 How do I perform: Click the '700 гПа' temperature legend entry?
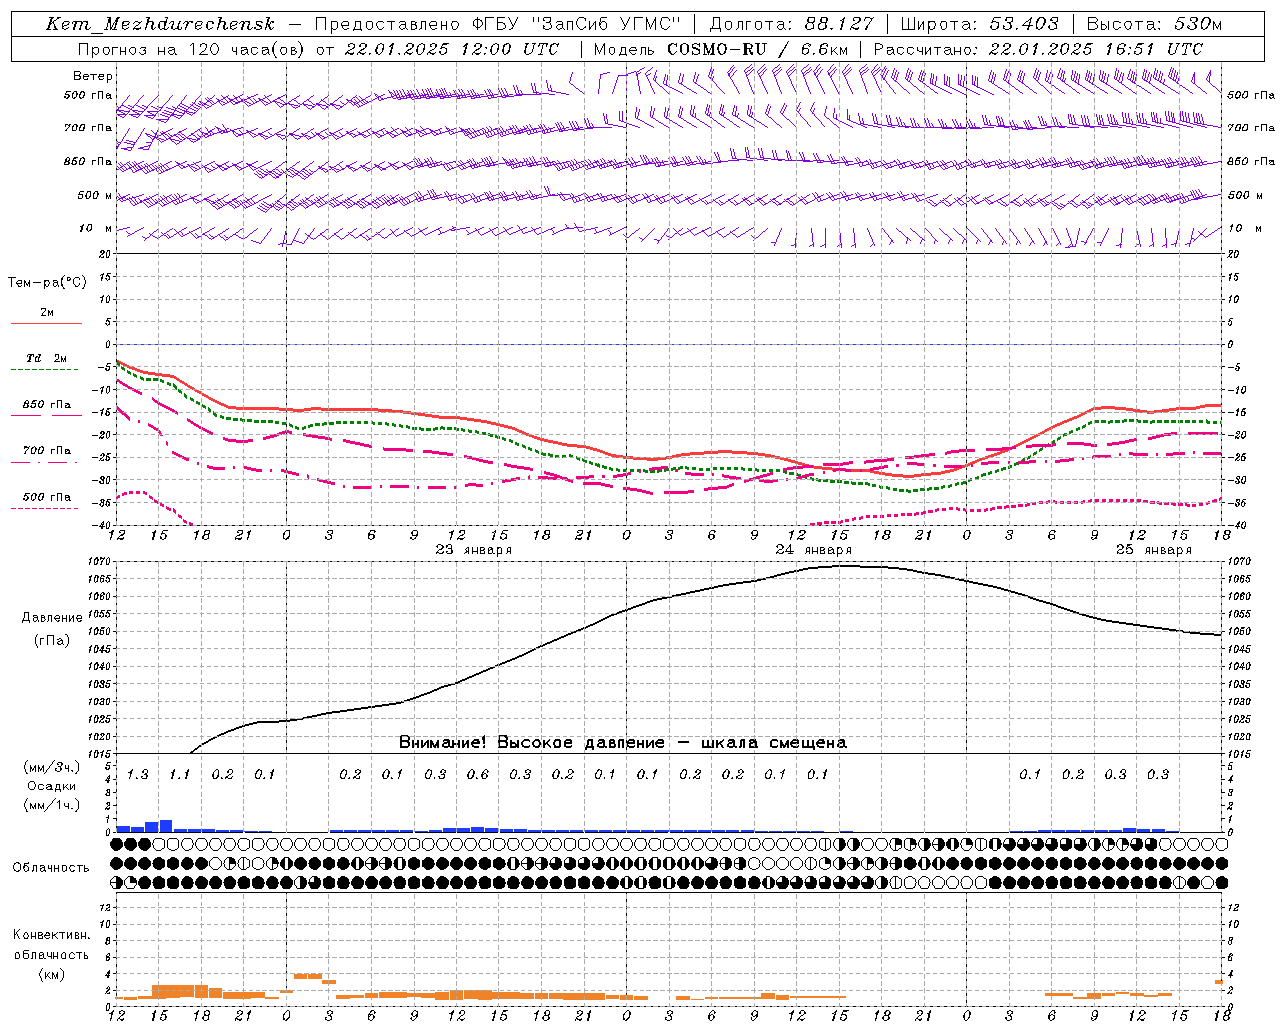tap(47, 451)
